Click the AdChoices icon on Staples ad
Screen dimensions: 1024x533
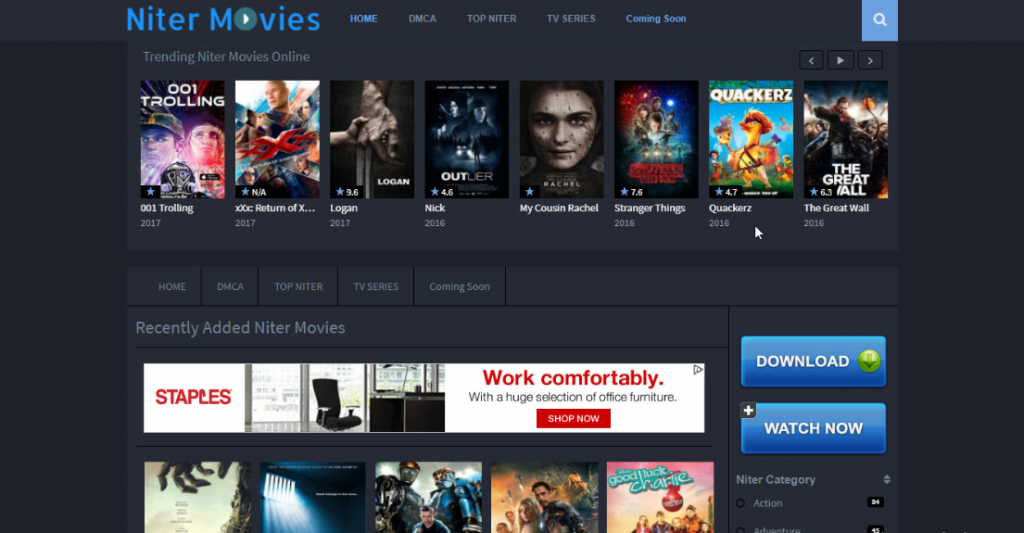tap(698, 370)
